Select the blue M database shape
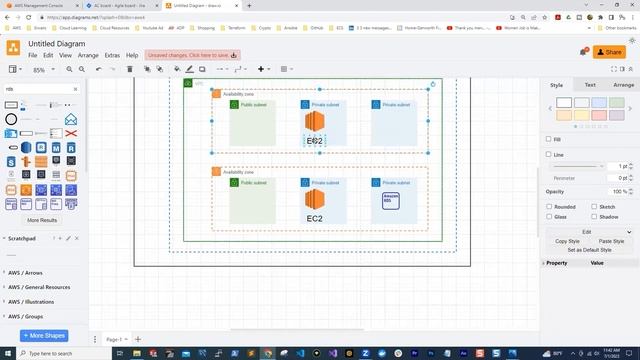The width and height of the screenshot is (640, 360). pos(56,147)
